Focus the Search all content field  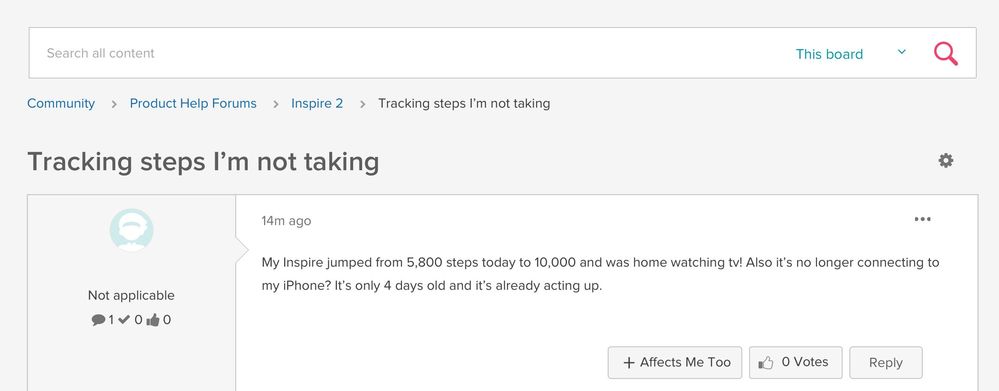pos(408,53)
